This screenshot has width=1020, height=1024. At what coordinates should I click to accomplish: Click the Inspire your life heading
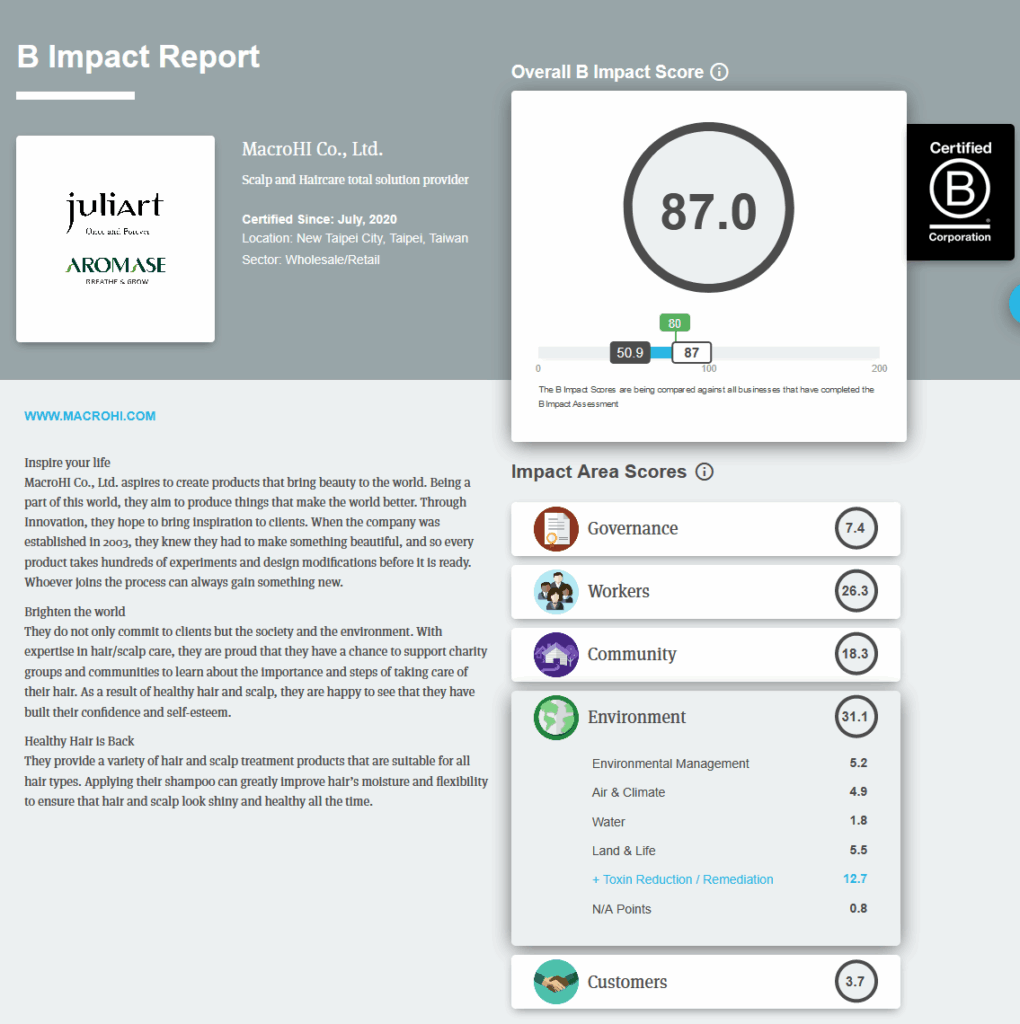[67, 462]
